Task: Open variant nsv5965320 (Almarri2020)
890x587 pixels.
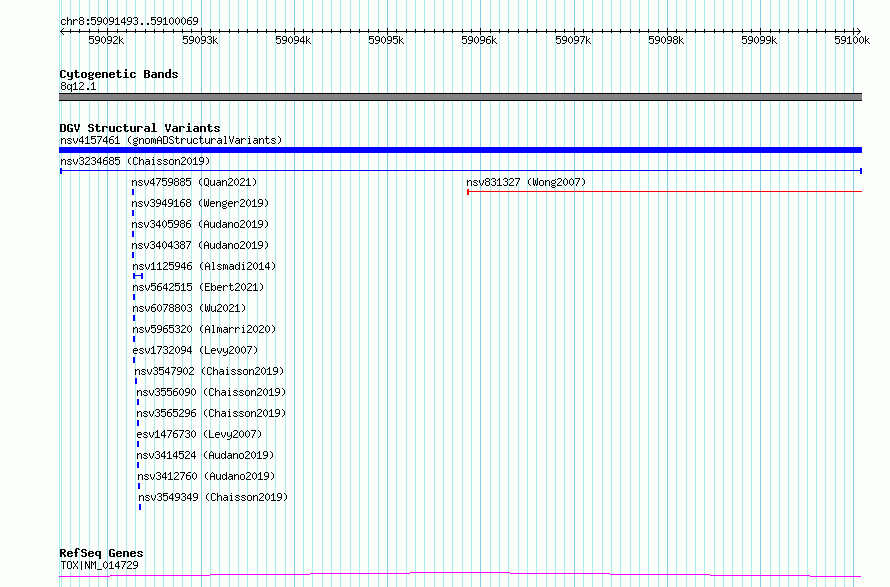Action: [x=204, y=329]
